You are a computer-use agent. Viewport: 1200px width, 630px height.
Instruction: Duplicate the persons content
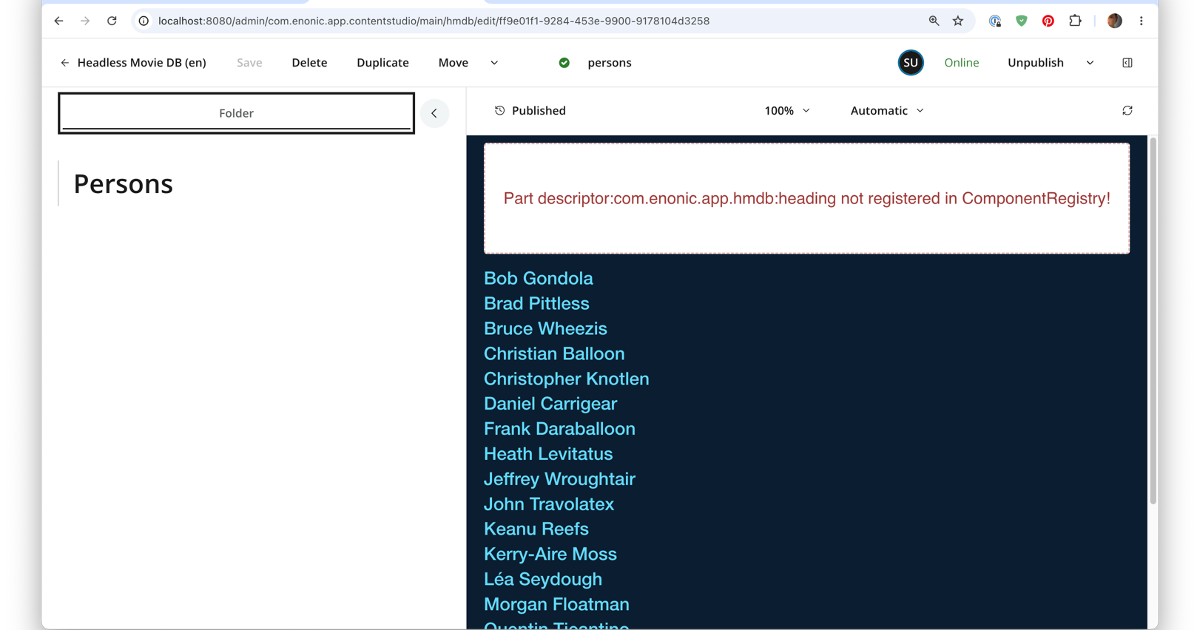coord(383,62)
